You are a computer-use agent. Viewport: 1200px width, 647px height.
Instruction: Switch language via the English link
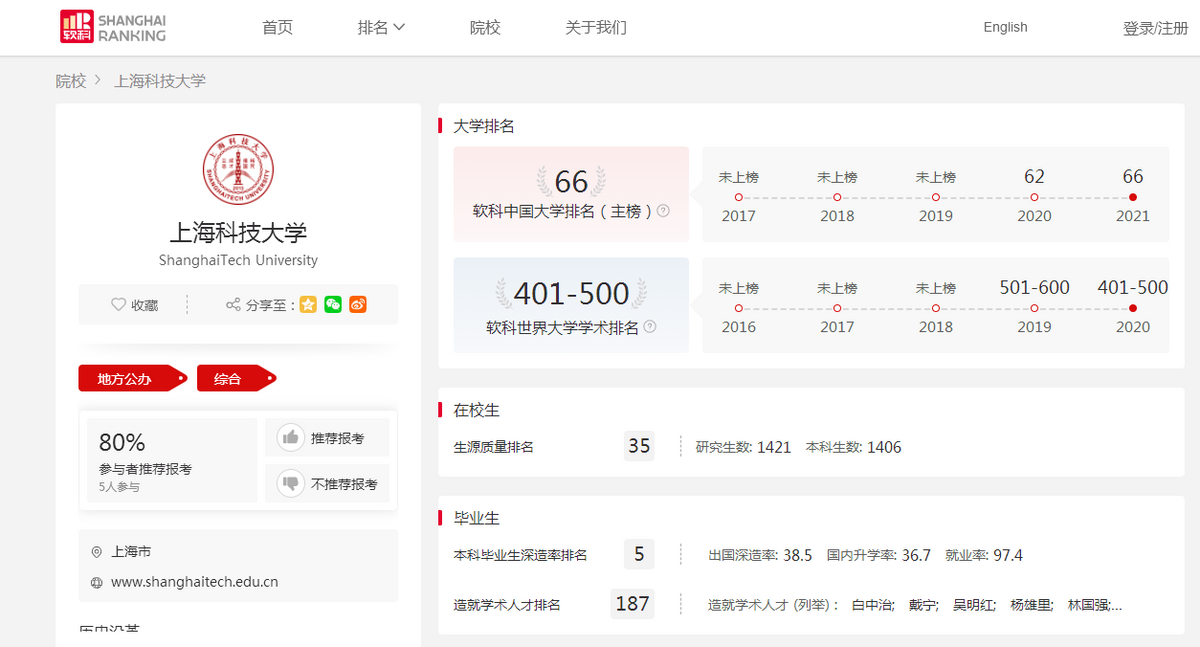[1004, 27]
